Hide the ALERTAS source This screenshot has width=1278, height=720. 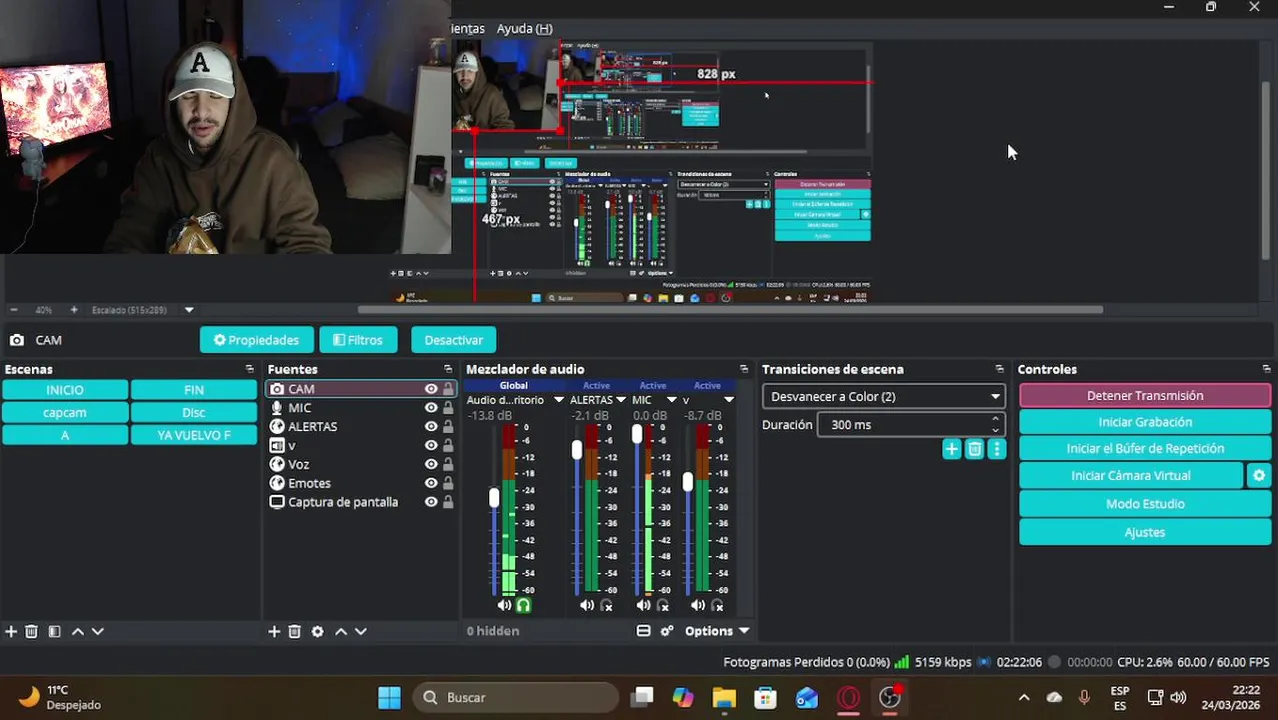click(431, 427)
